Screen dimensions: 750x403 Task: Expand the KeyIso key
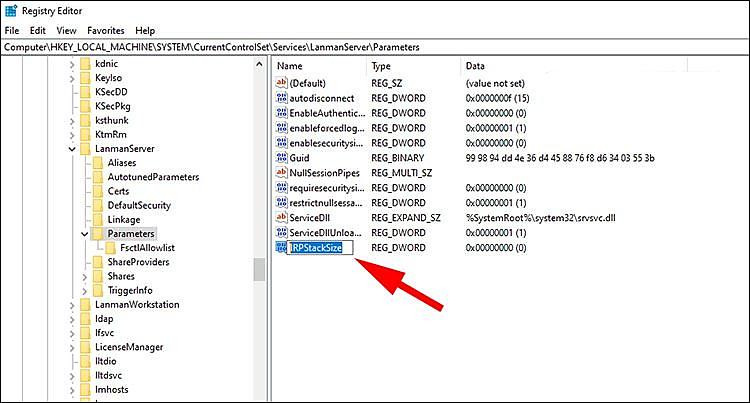click(72, 78)
